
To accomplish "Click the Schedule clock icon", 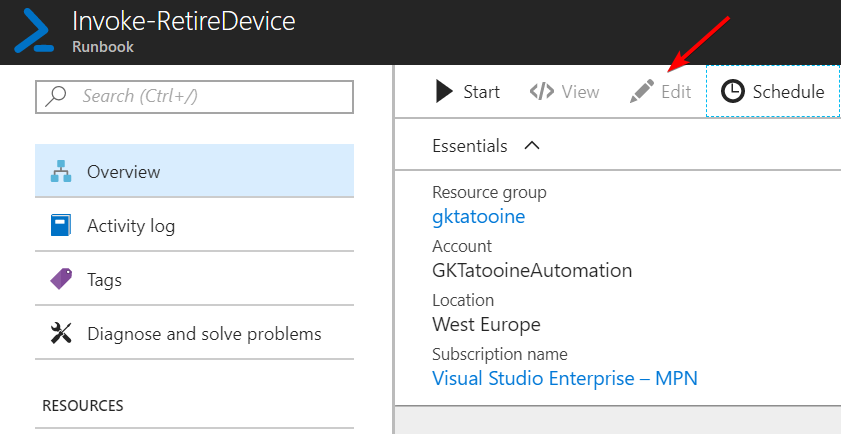I will [x=732, y=91].
